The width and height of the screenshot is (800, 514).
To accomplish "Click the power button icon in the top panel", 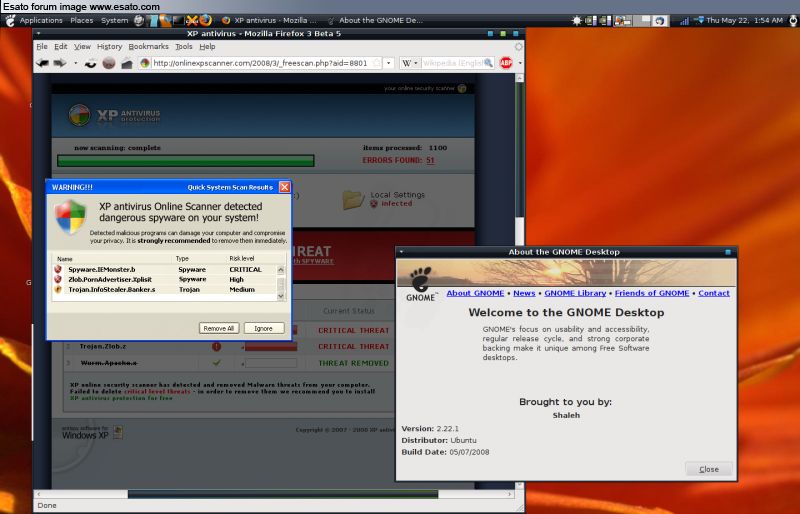I will [793, 20].
